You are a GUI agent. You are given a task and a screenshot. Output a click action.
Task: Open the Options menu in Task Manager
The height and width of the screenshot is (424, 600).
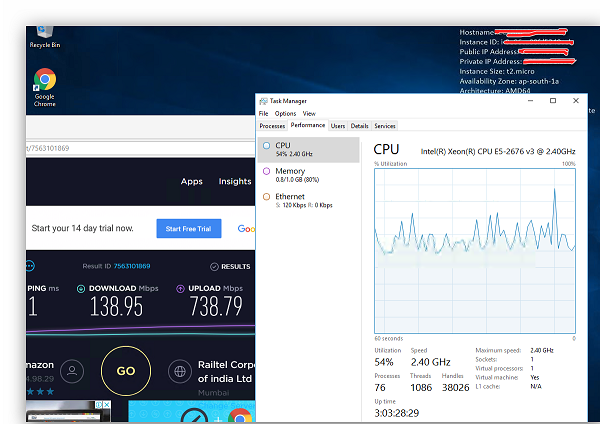285,114
